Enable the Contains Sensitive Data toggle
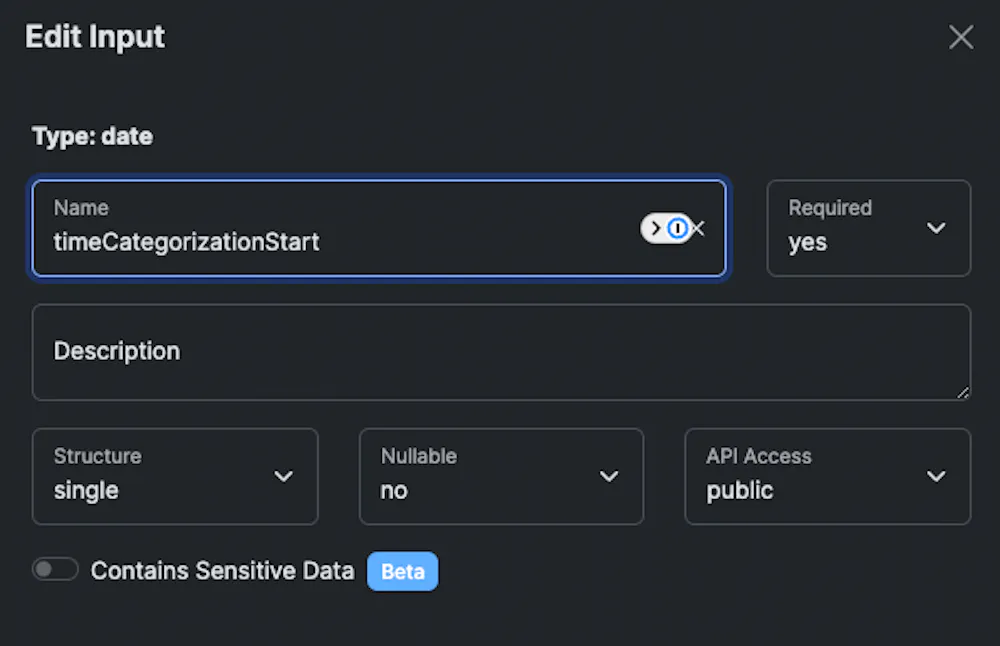Screen dimensions: 1000x646 click(x=55, y=569)
